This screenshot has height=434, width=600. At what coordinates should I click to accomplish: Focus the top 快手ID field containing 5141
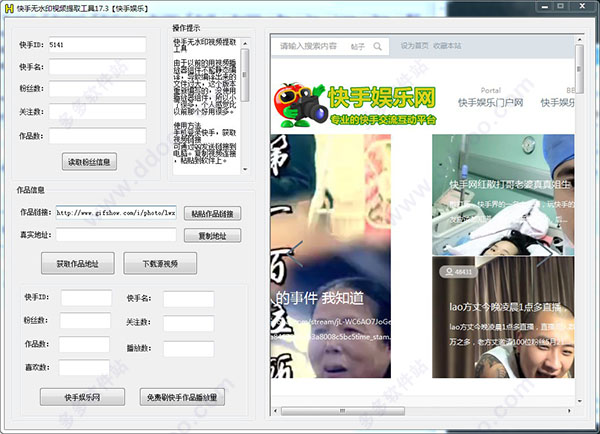(x=97, y=45)
